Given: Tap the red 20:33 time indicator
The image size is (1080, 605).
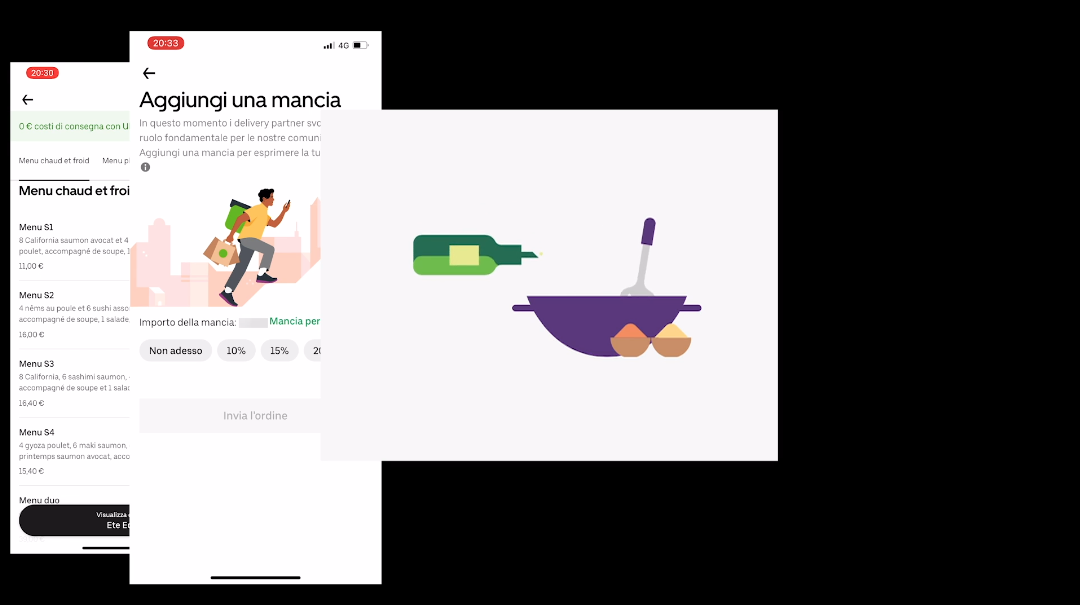Looking at the screenshot, I should (165, 43).
